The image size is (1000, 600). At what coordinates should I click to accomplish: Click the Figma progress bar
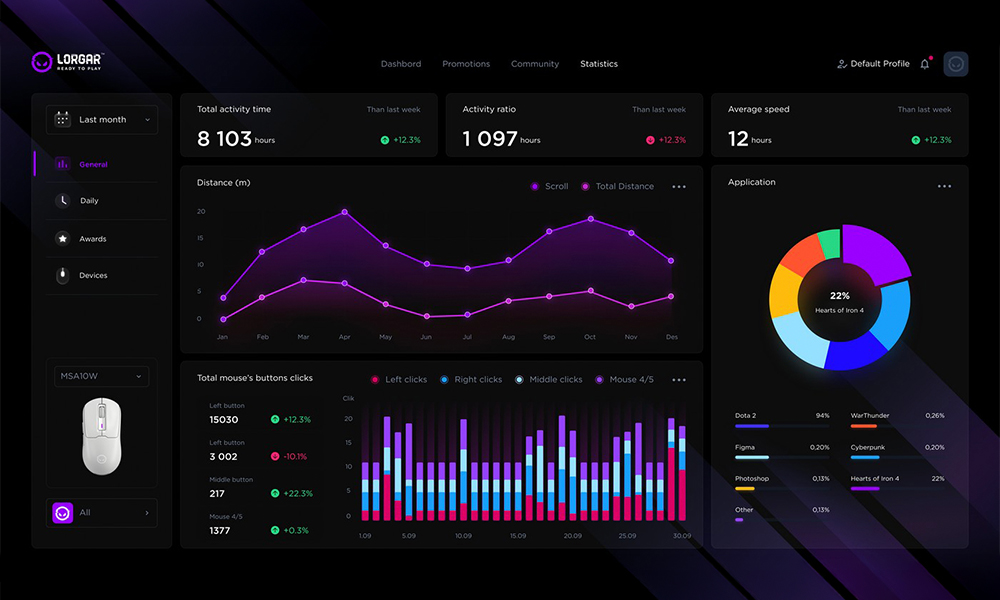pyautogui.click(x=782, y=457)
